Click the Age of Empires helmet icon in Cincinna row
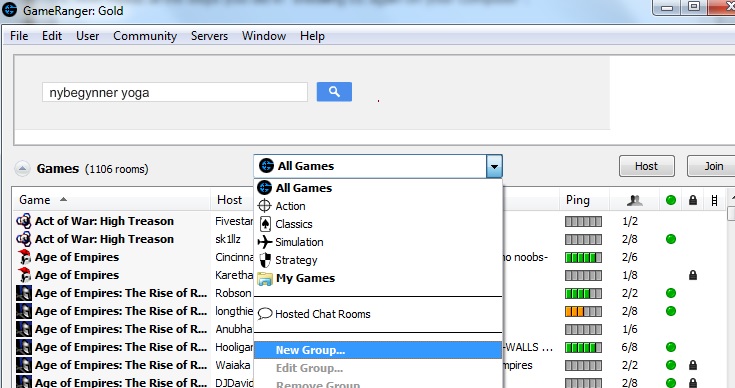 click(24, 257)
